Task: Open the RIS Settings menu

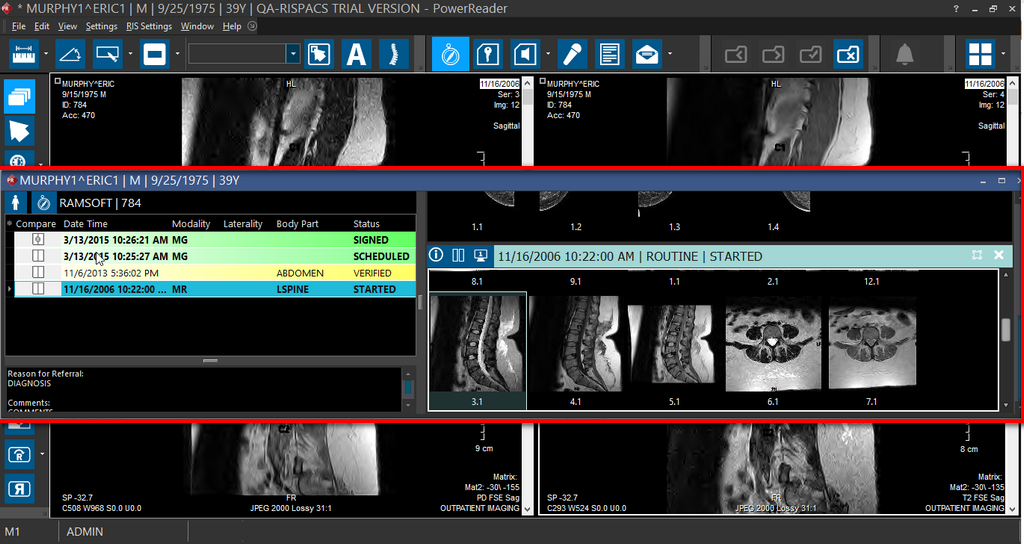Action: pyautogui.click(x=149, y=26)
